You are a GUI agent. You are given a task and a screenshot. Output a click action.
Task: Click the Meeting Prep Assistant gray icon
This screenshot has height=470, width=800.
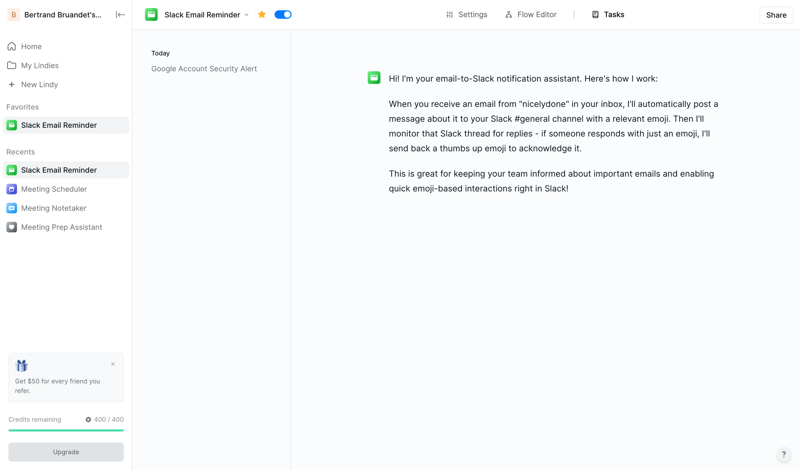(11, 227)
